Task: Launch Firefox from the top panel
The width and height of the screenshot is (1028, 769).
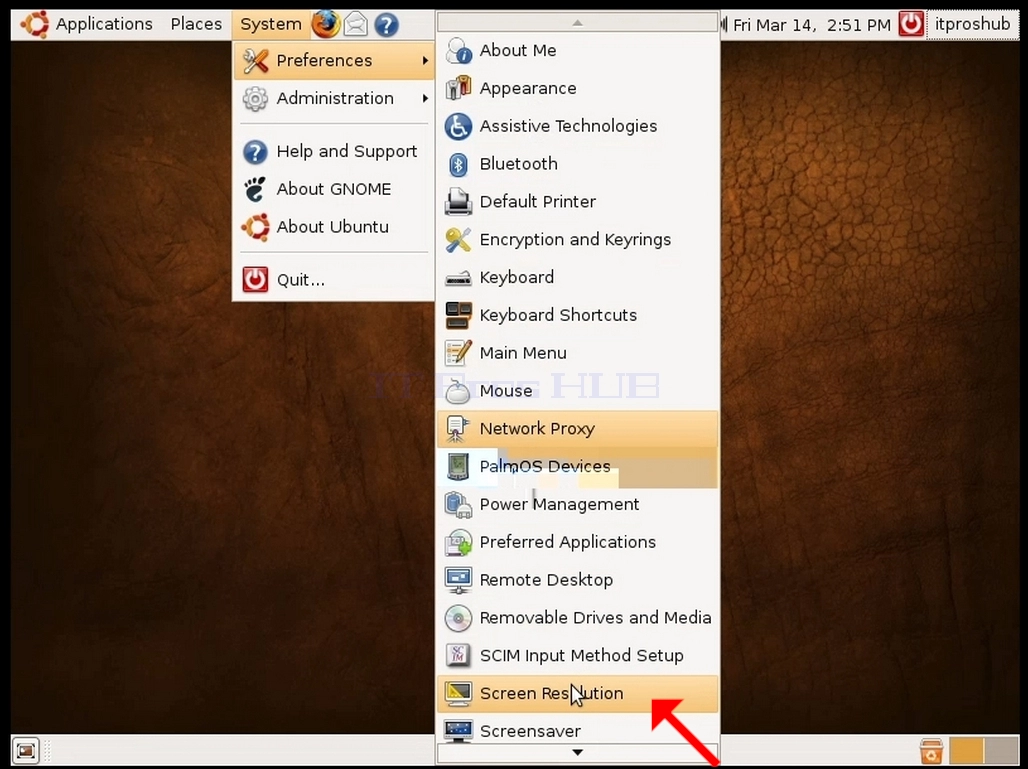Action: [326, 25]
